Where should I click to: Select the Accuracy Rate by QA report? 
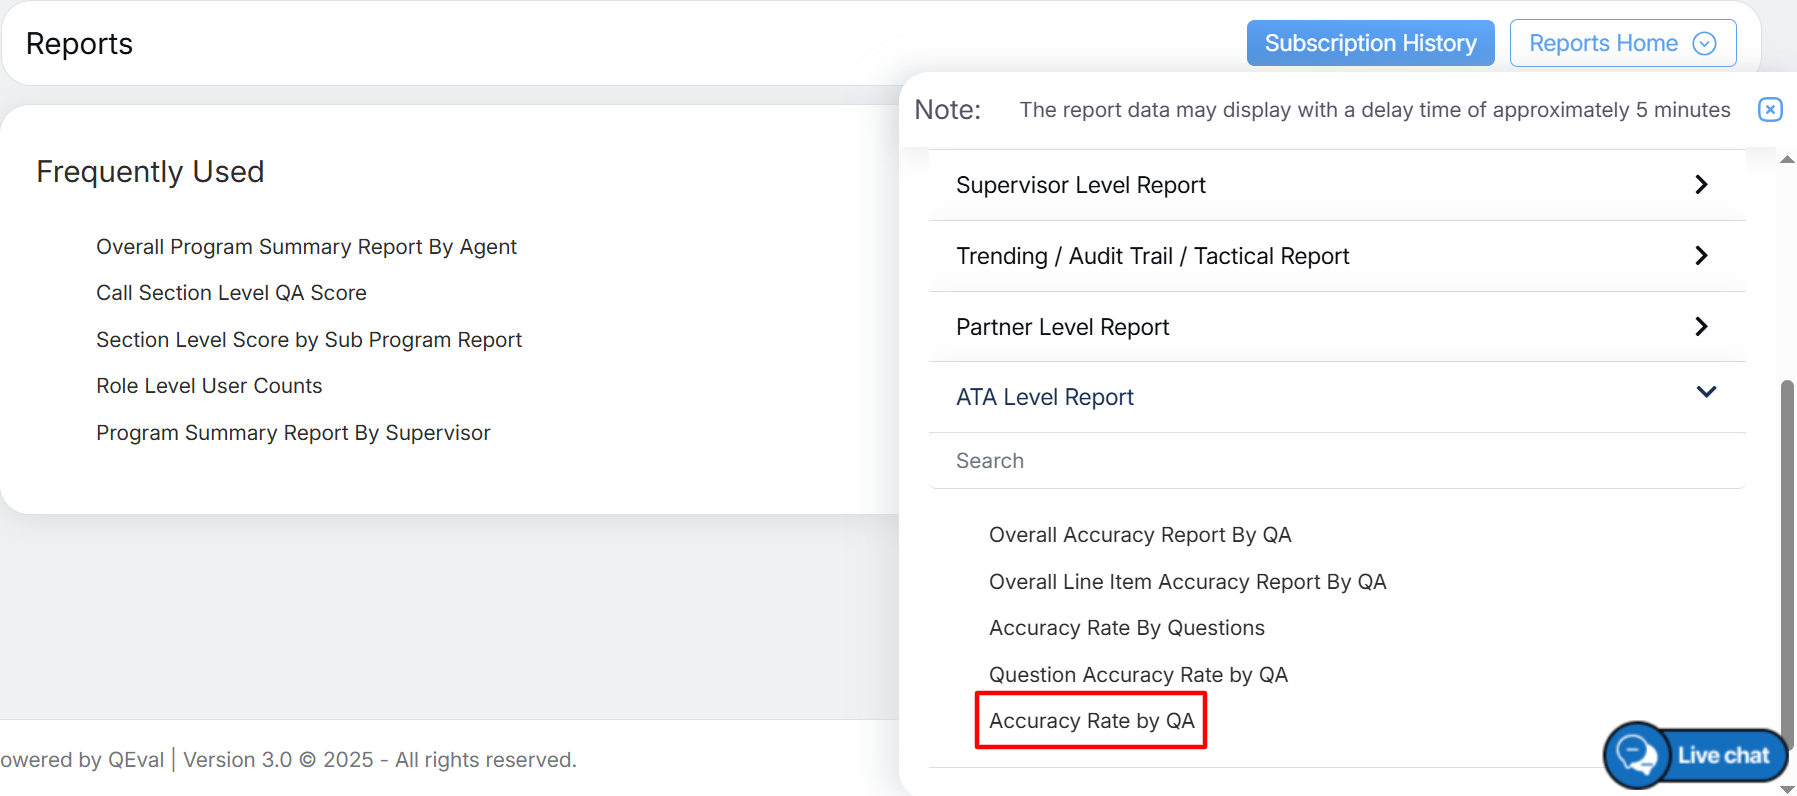(x=1091, y=721)
